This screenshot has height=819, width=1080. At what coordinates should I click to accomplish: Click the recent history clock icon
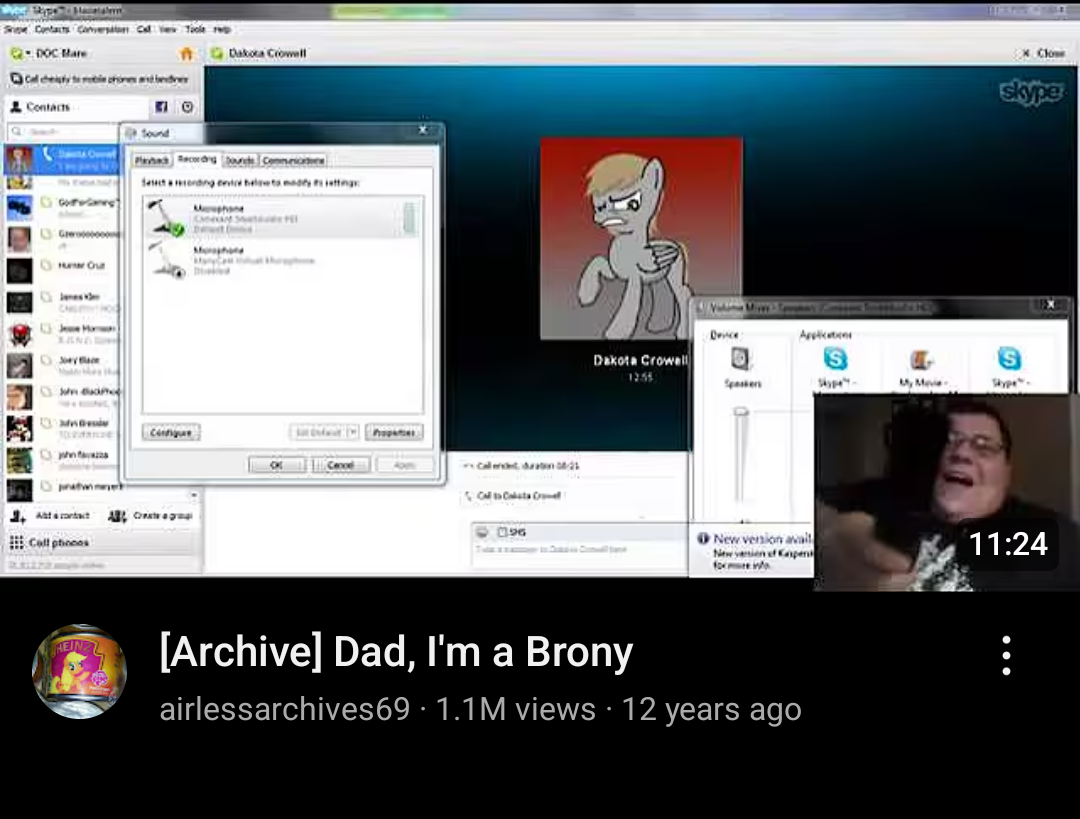click(187, 107)
